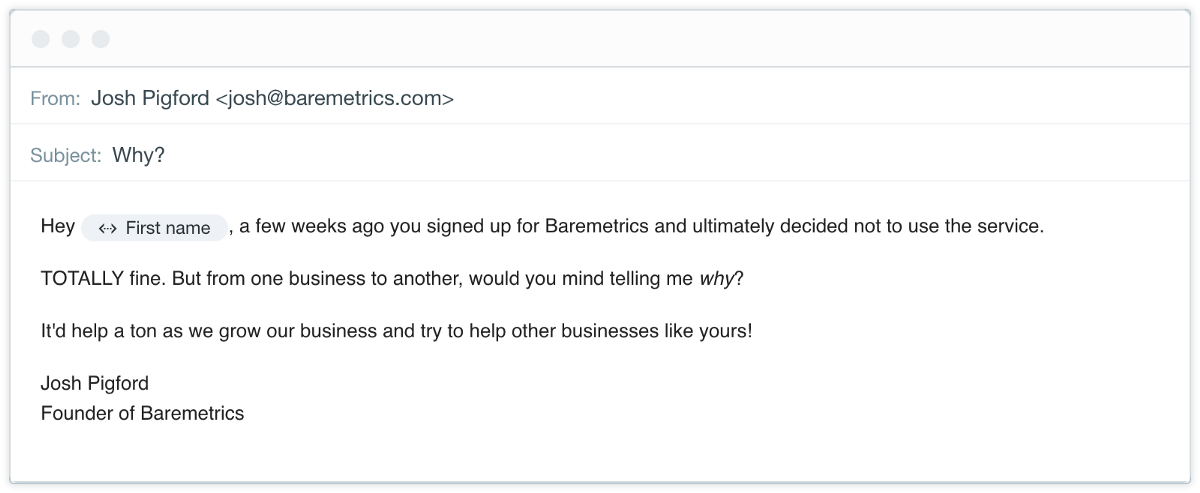
Task: Click the word "Hey" in the greeting
Action: pos(57,226)
